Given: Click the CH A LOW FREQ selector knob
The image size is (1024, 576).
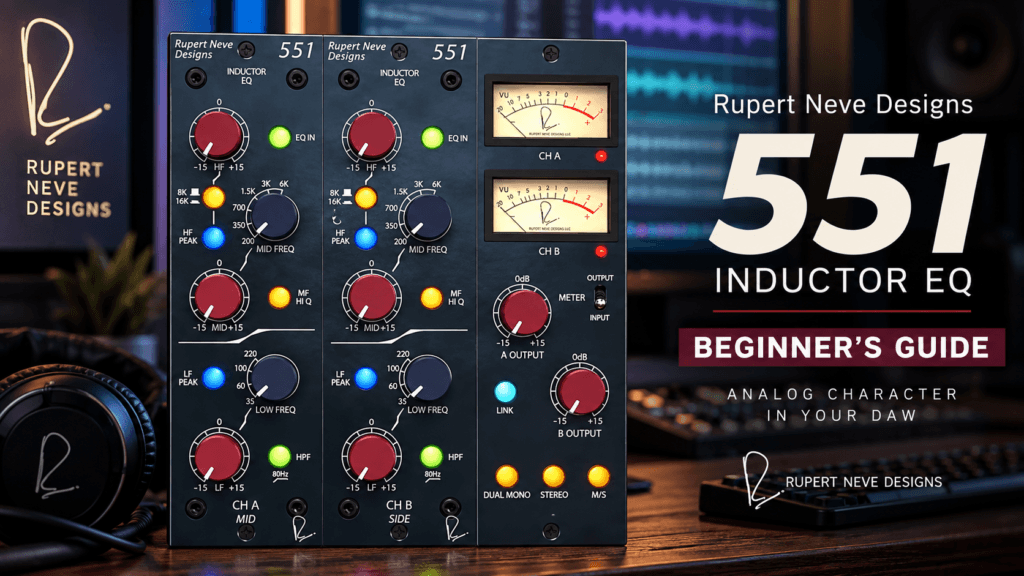Looking at the screenshot, I should click(273, 377).
